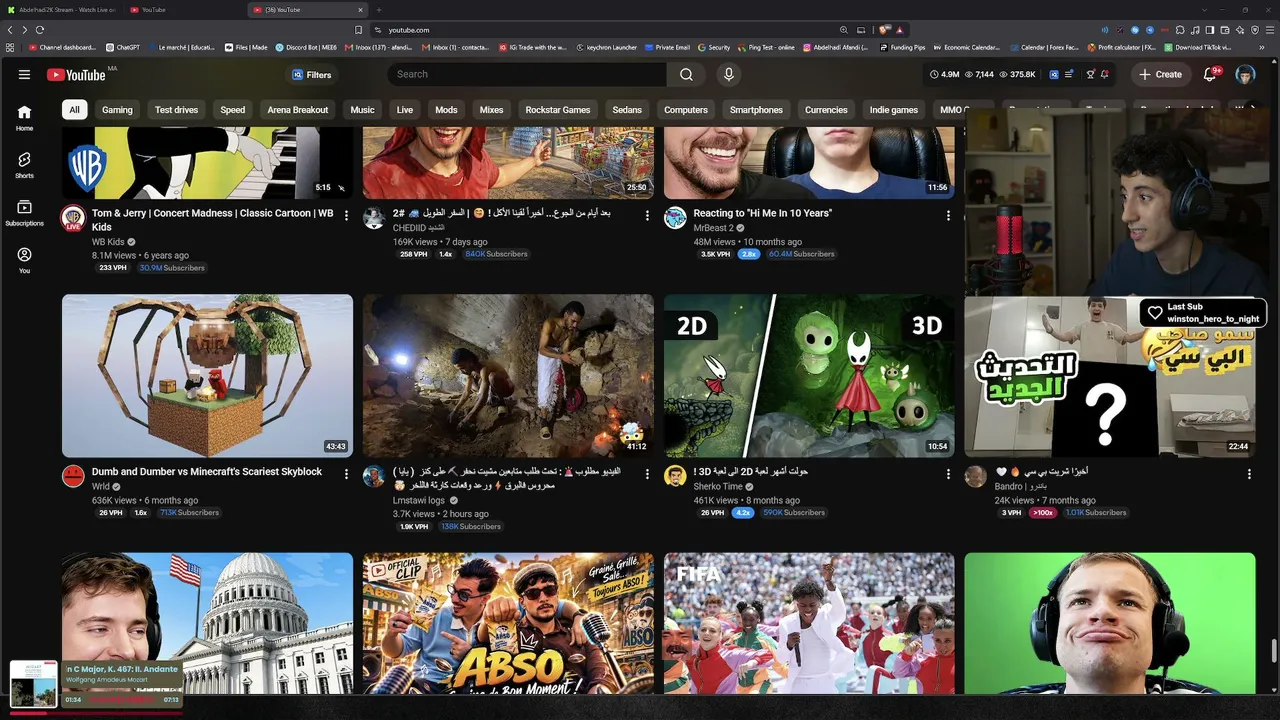1280x720 pixels.
Task: Open the Filters dropdown
Action: coord(311,75)
